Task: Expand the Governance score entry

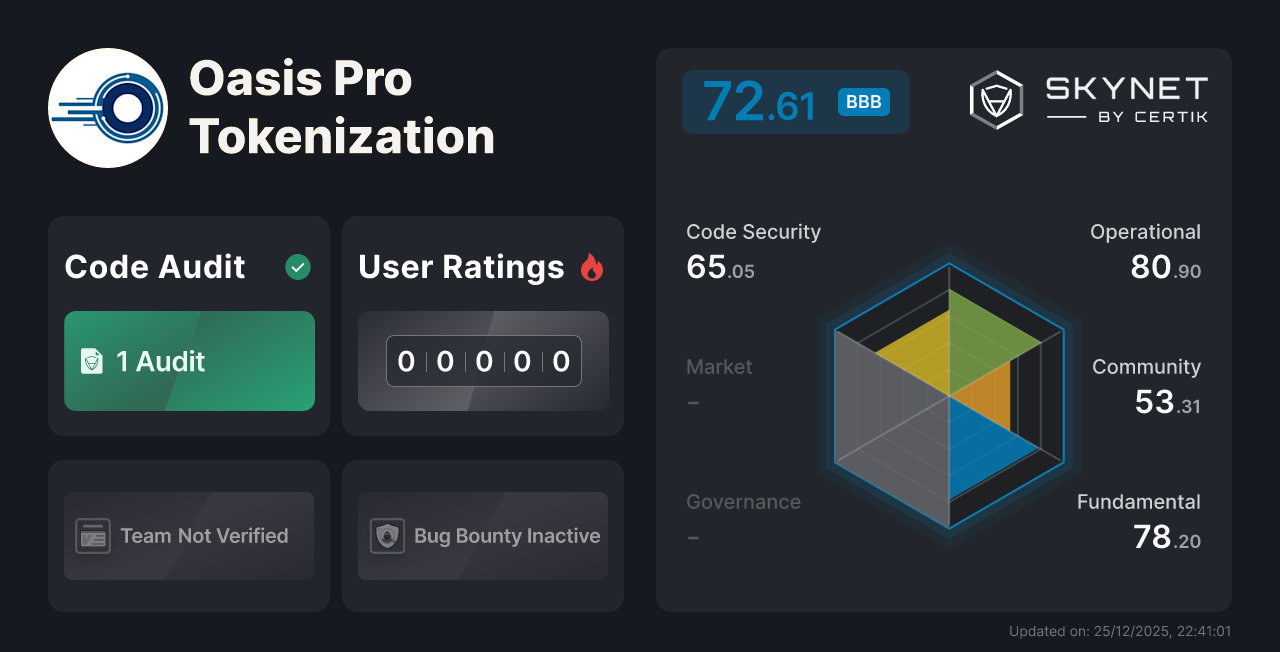Action: tap(744, 518)
